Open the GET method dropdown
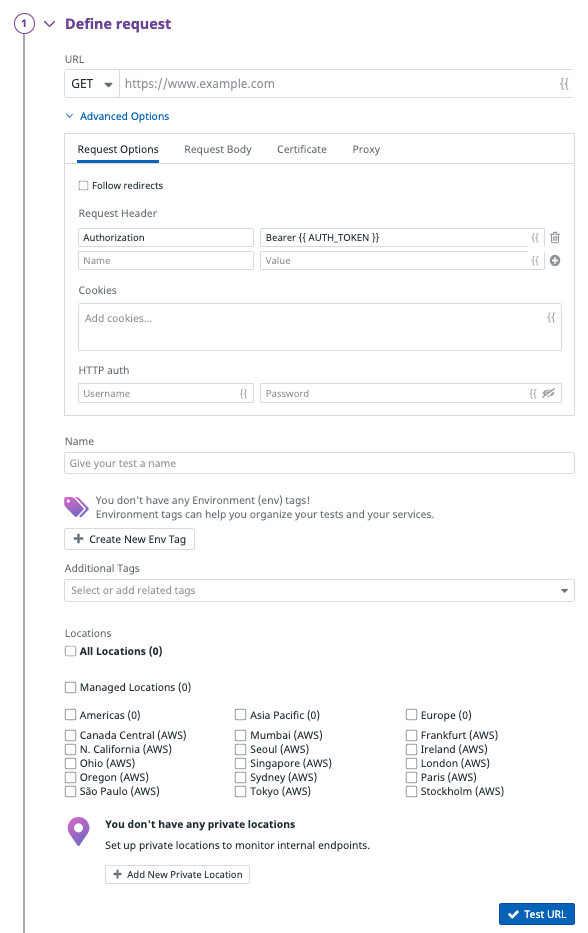 point(92,84)
